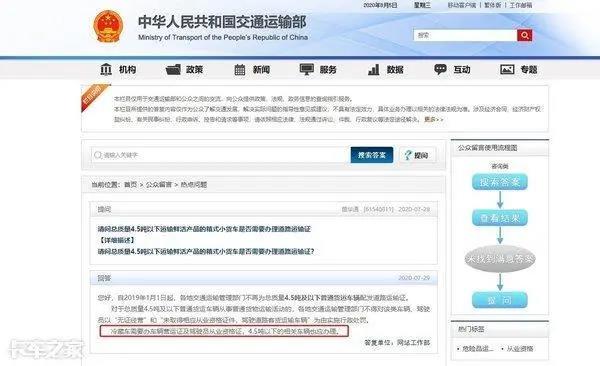Focus the keyword input field
Viewport: 600px width, 366px height.
[x=220, y=155]
